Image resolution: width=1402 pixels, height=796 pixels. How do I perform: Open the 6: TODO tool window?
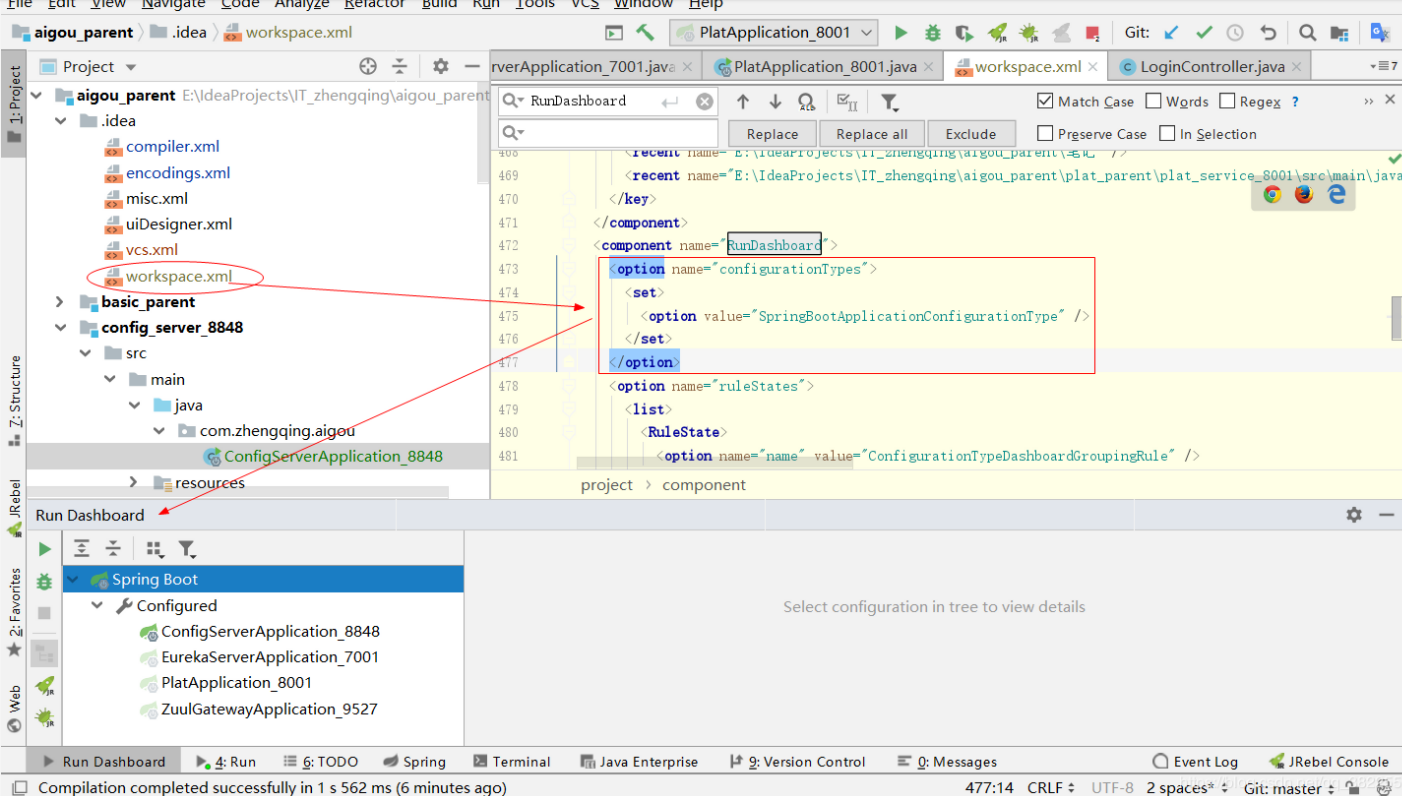(x=321, y=761)
